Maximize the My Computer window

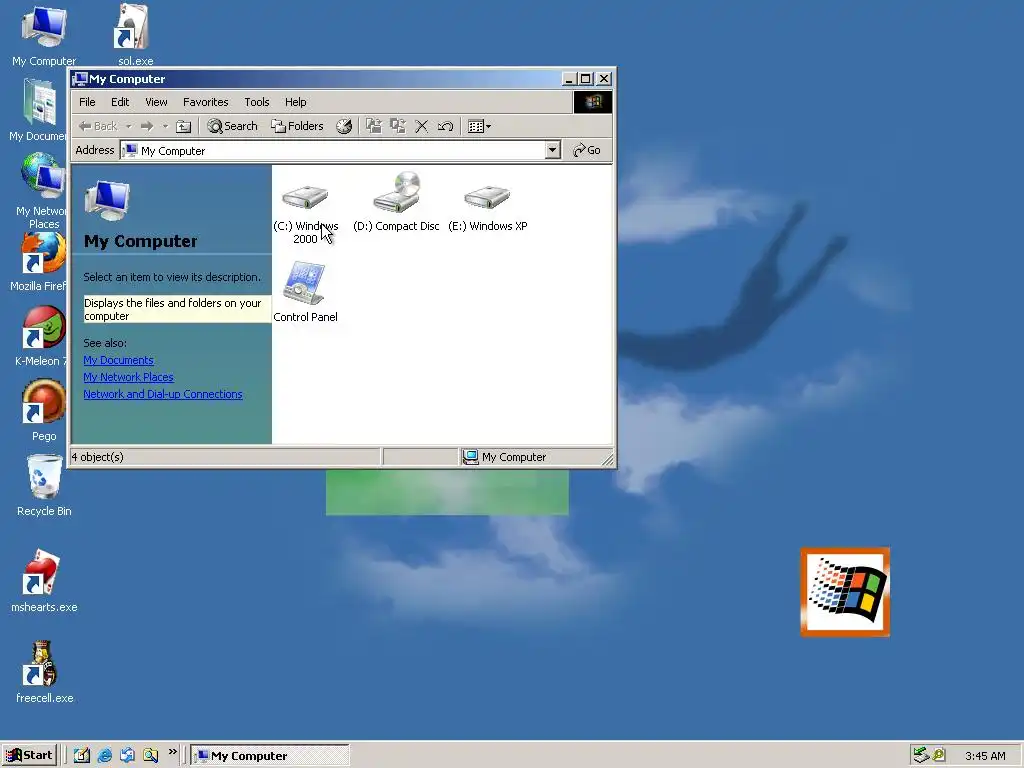click(x=586, y=79)
